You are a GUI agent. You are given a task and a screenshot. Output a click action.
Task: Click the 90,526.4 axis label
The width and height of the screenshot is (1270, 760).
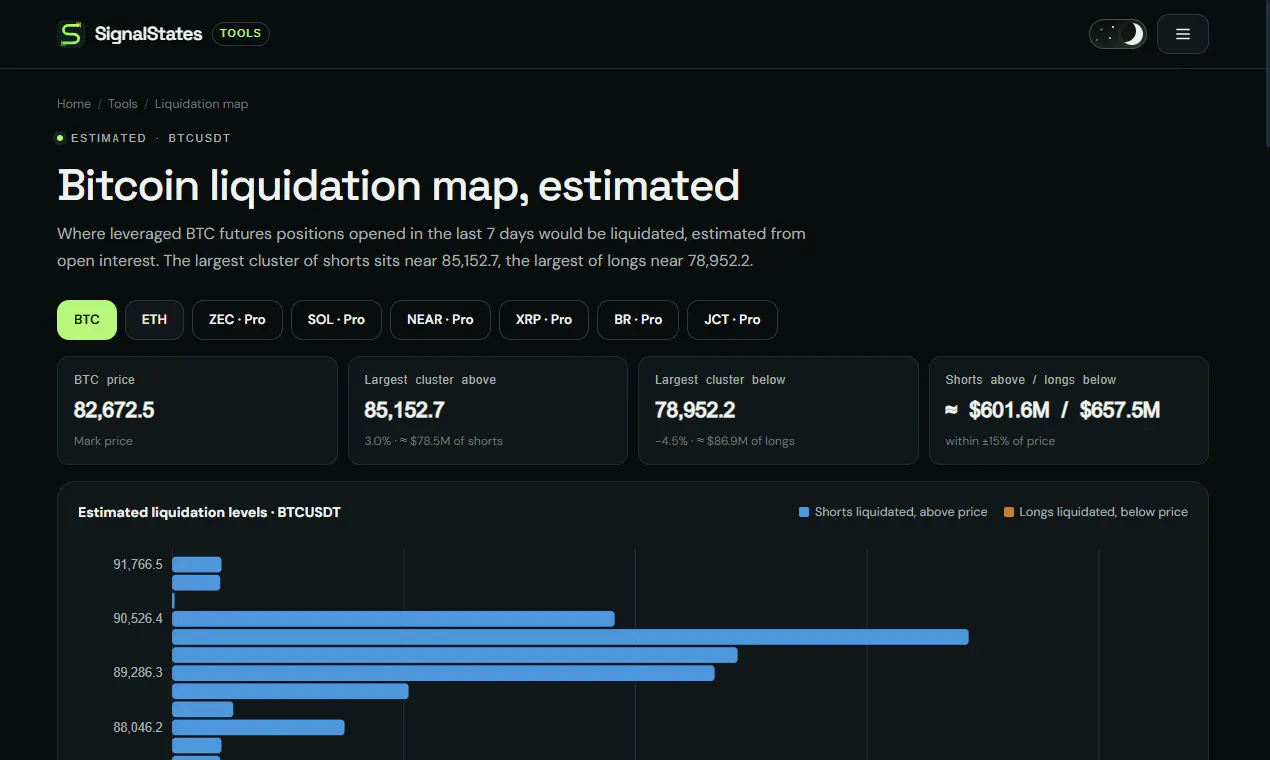click(x=138, y=619)
